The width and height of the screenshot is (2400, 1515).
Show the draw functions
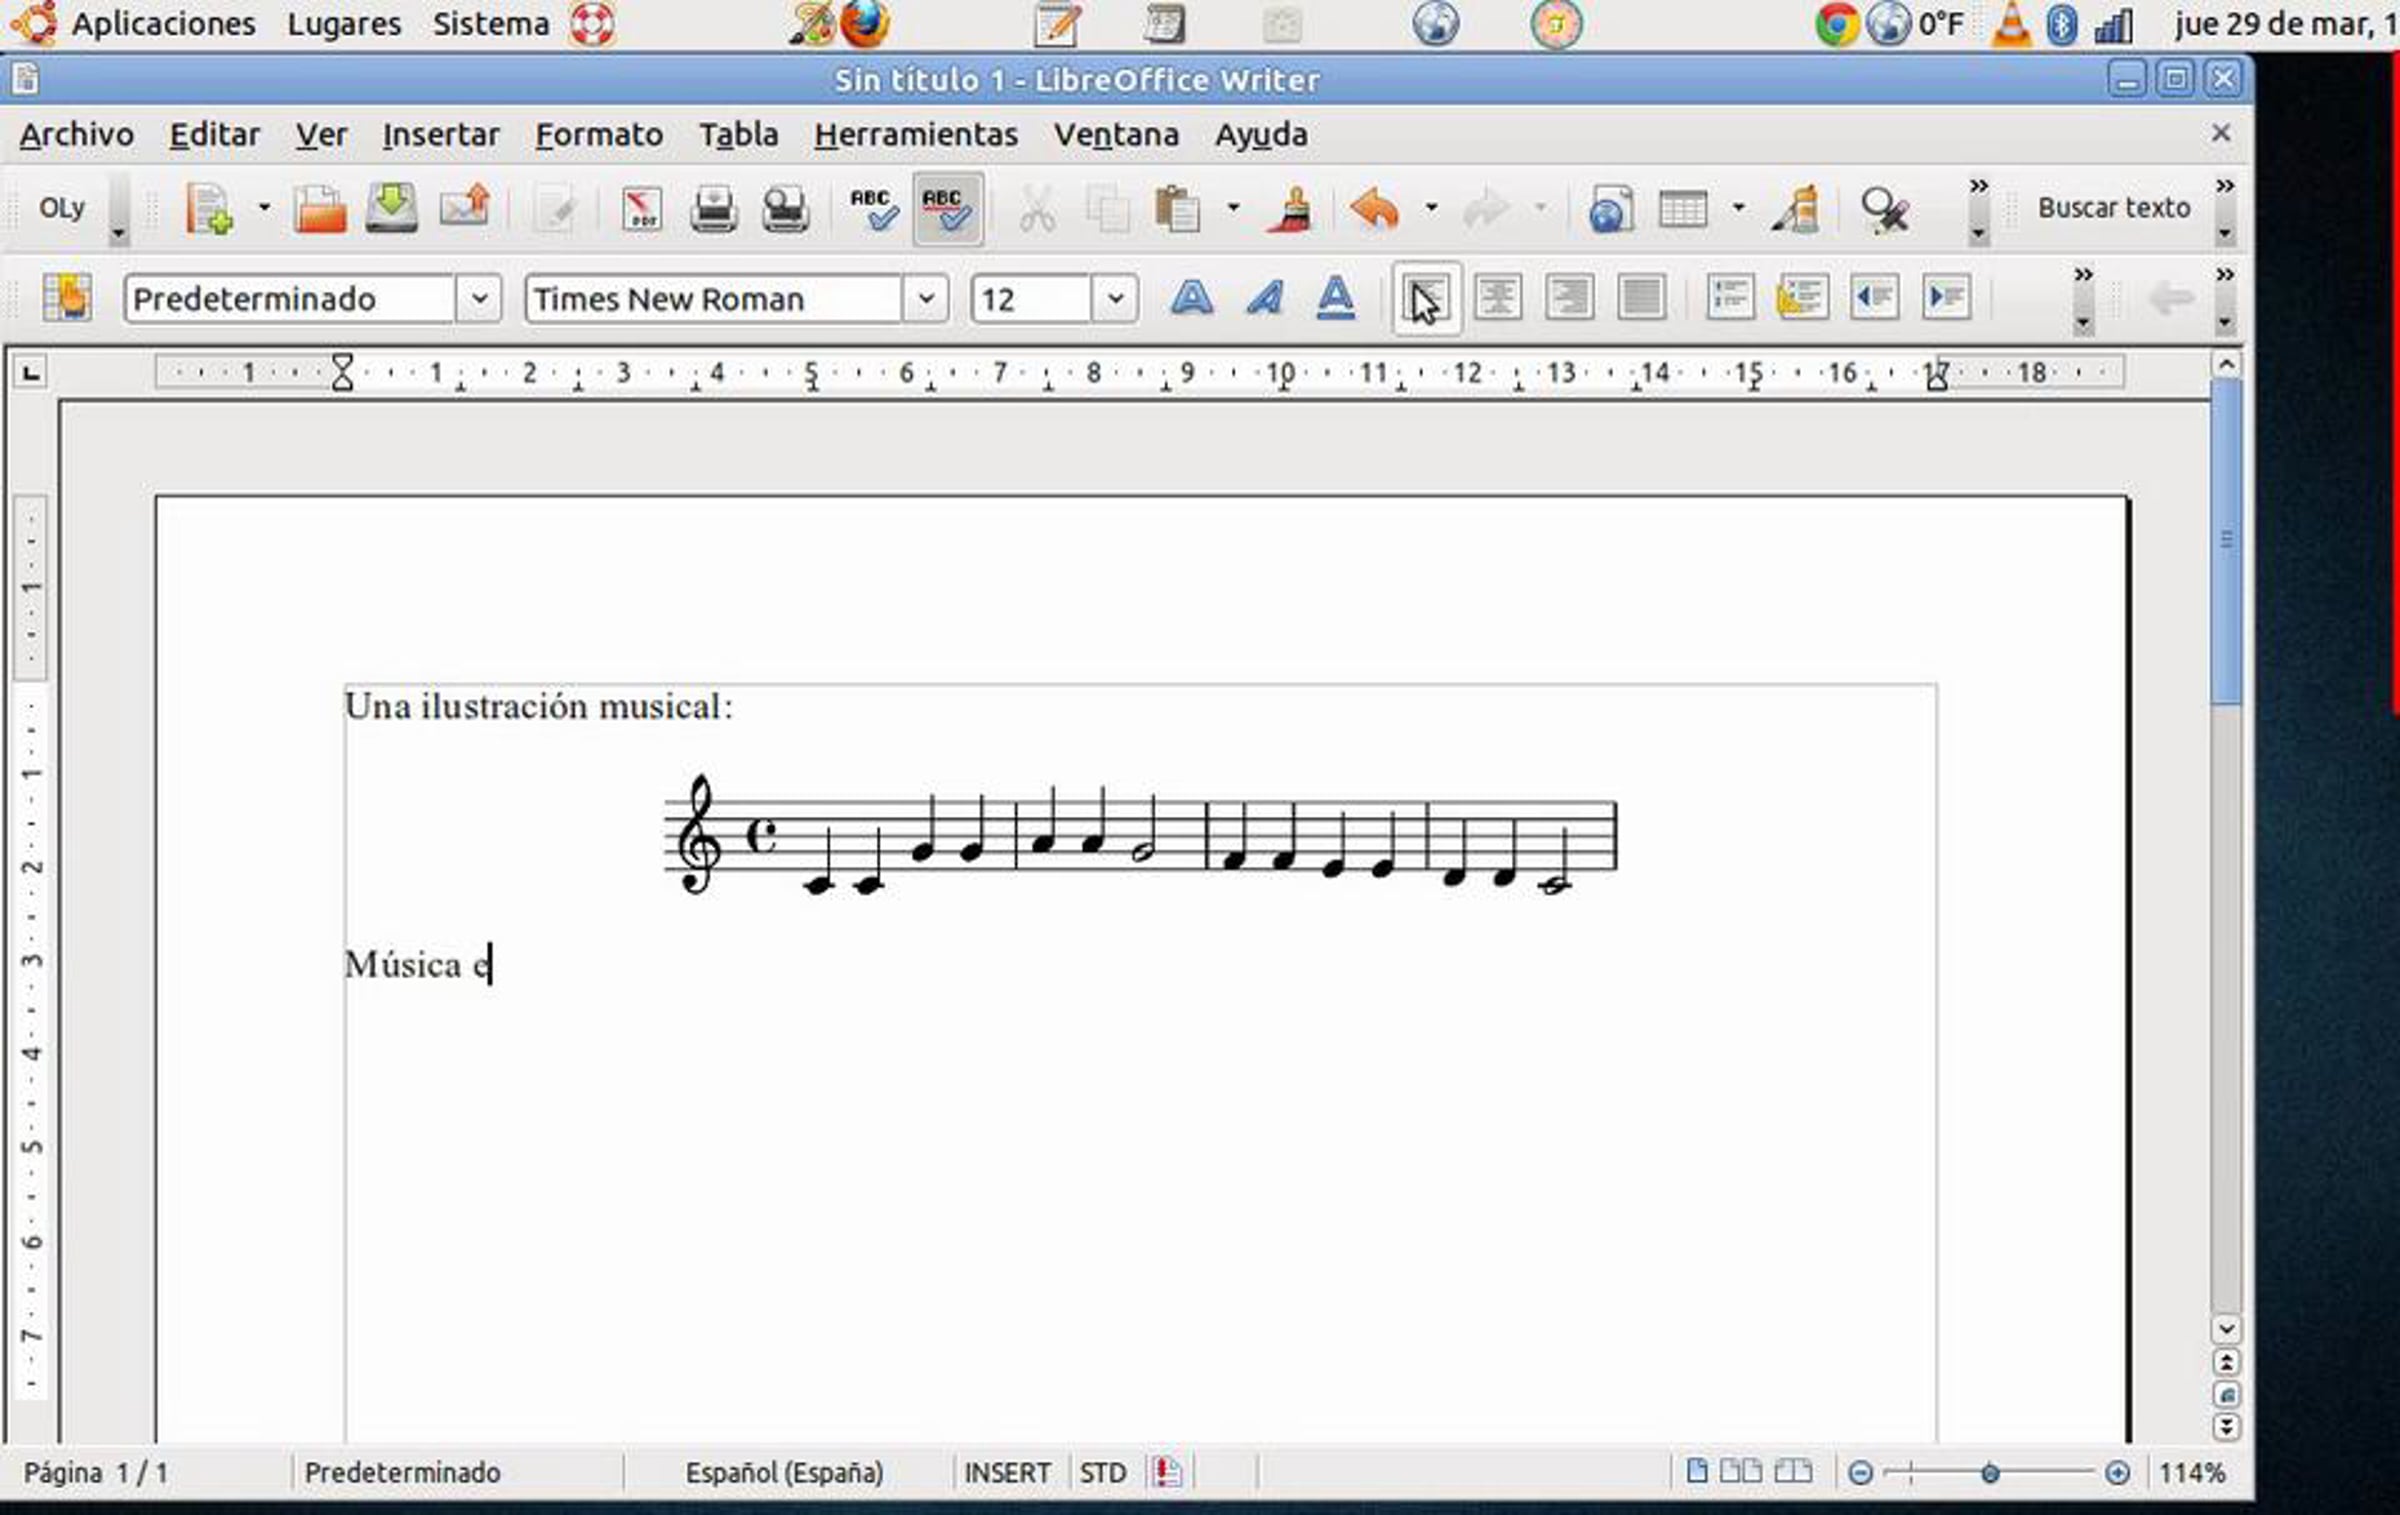click(x=1797, y=209)
